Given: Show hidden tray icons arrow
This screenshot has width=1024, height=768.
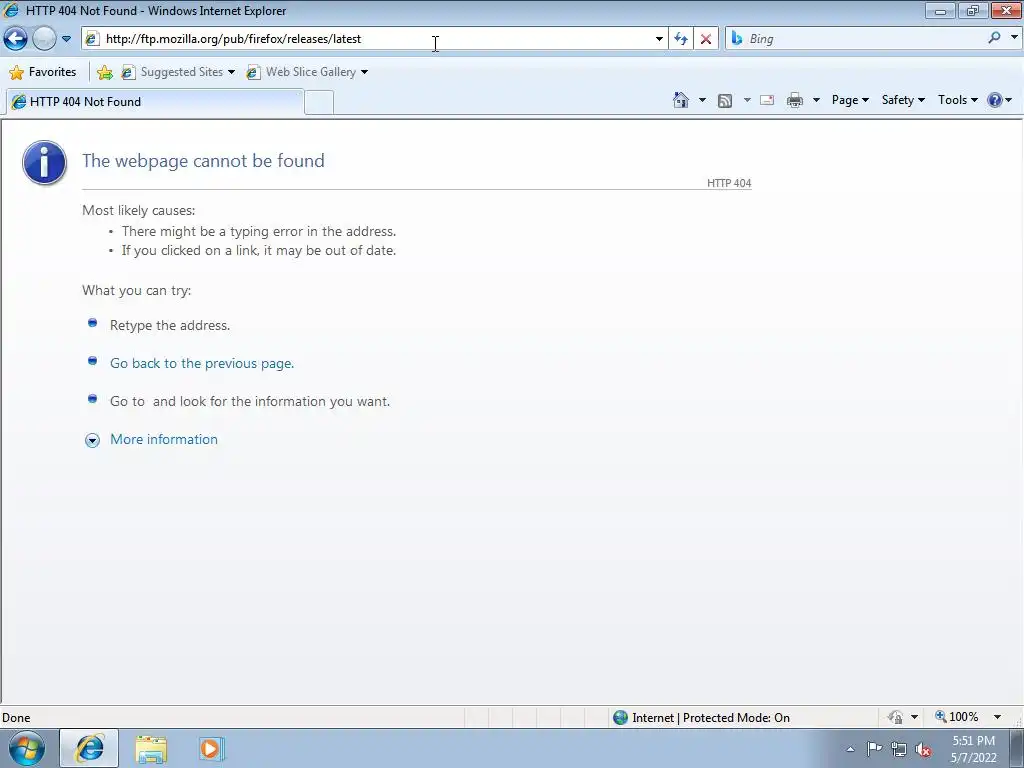Looking at the screenshot, I should tap(850, 749).
